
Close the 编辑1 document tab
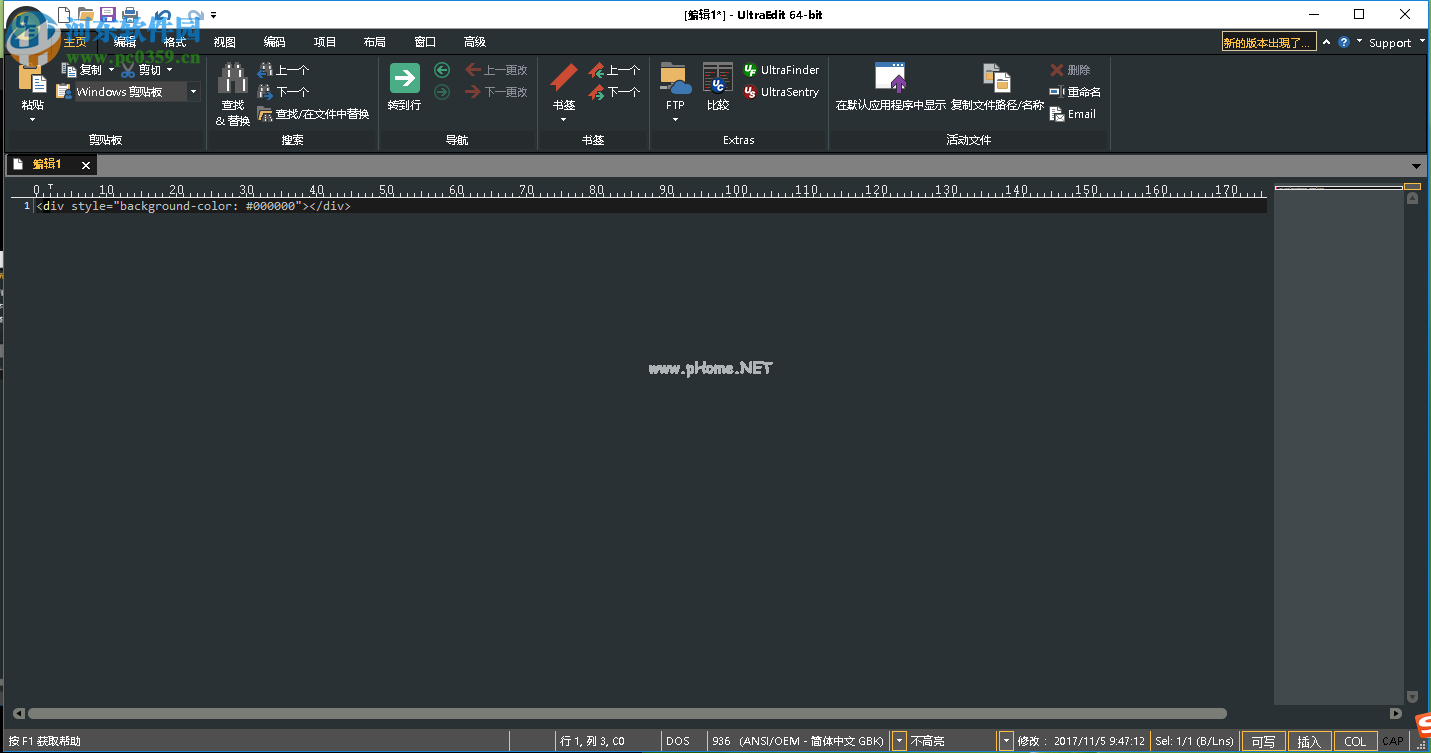pos(86,166)
